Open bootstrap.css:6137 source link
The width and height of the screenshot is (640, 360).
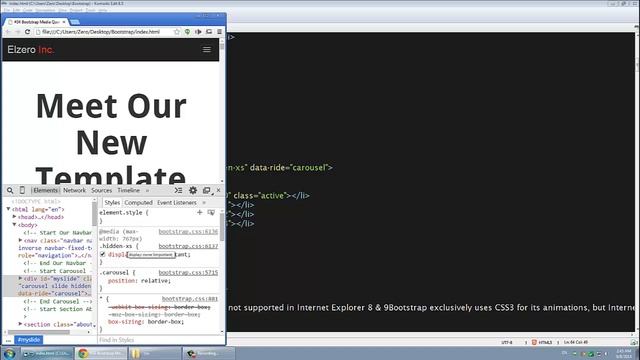pos(188,246)
